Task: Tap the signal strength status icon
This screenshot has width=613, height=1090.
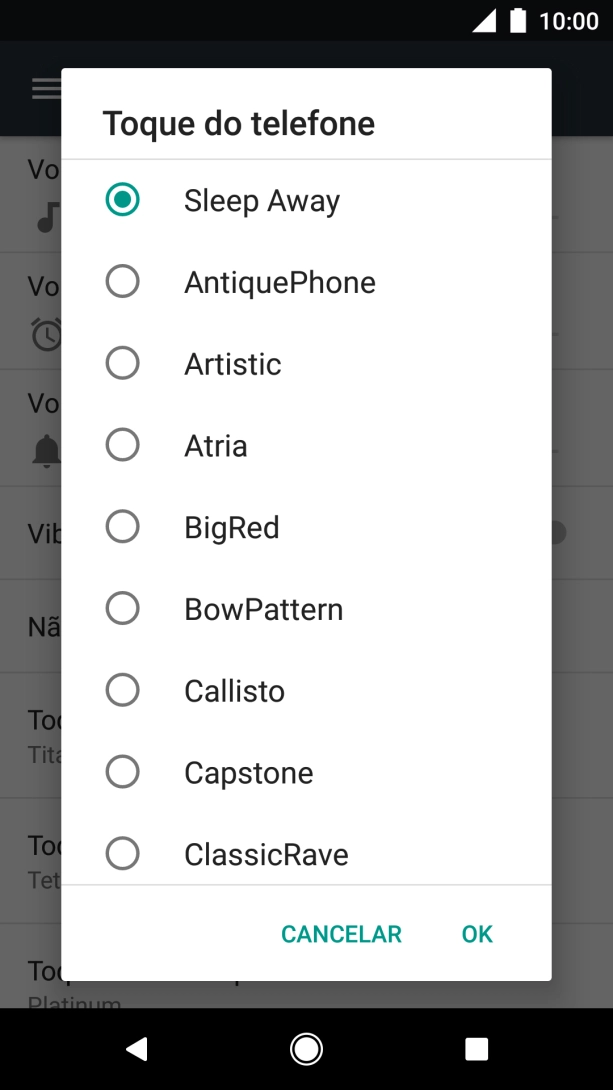Action: [484, 21]
